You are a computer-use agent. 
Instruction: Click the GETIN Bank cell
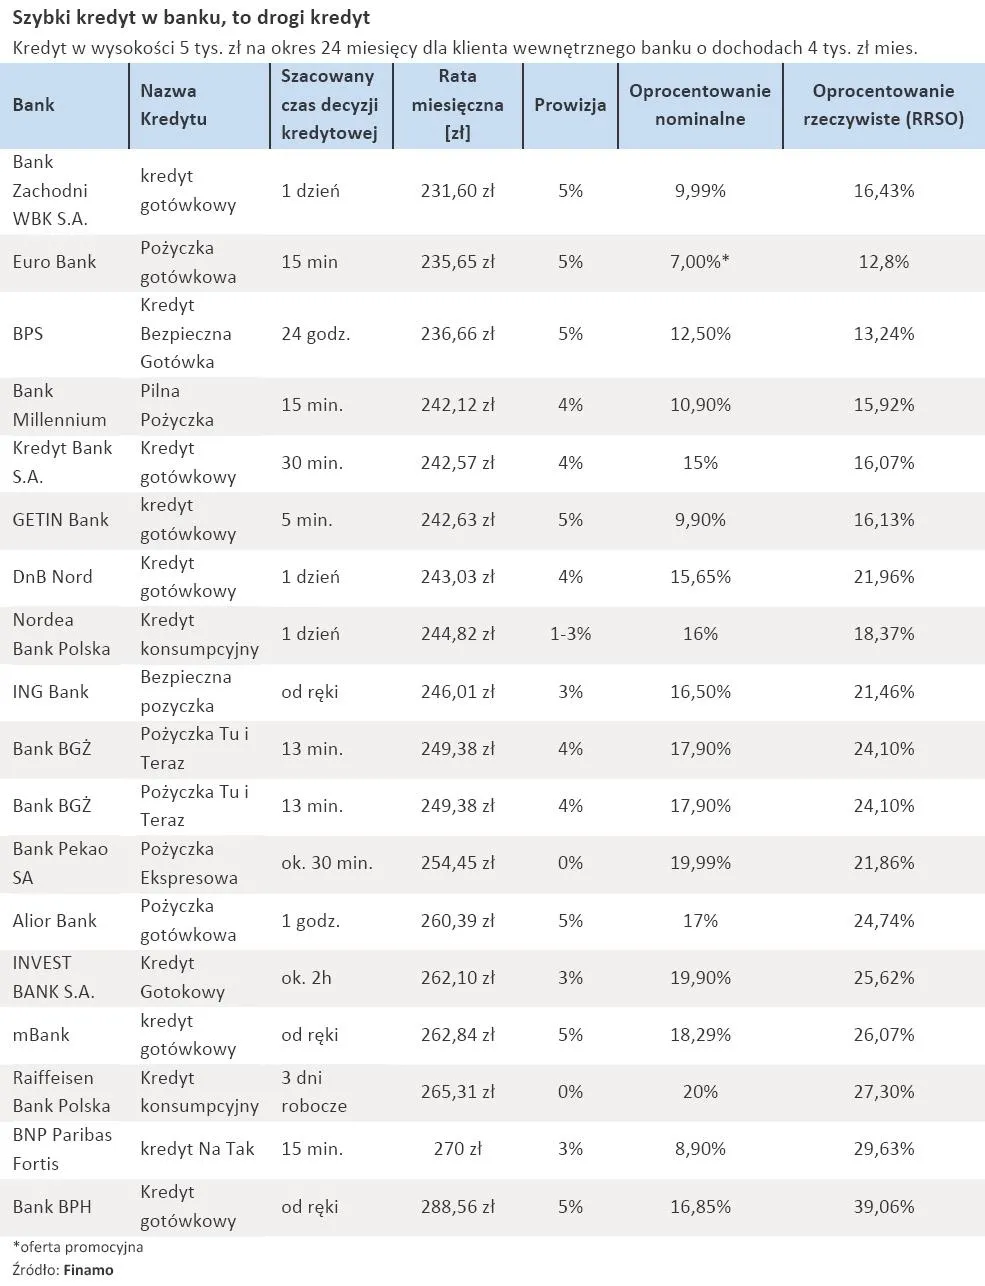[x=60, y=520]
